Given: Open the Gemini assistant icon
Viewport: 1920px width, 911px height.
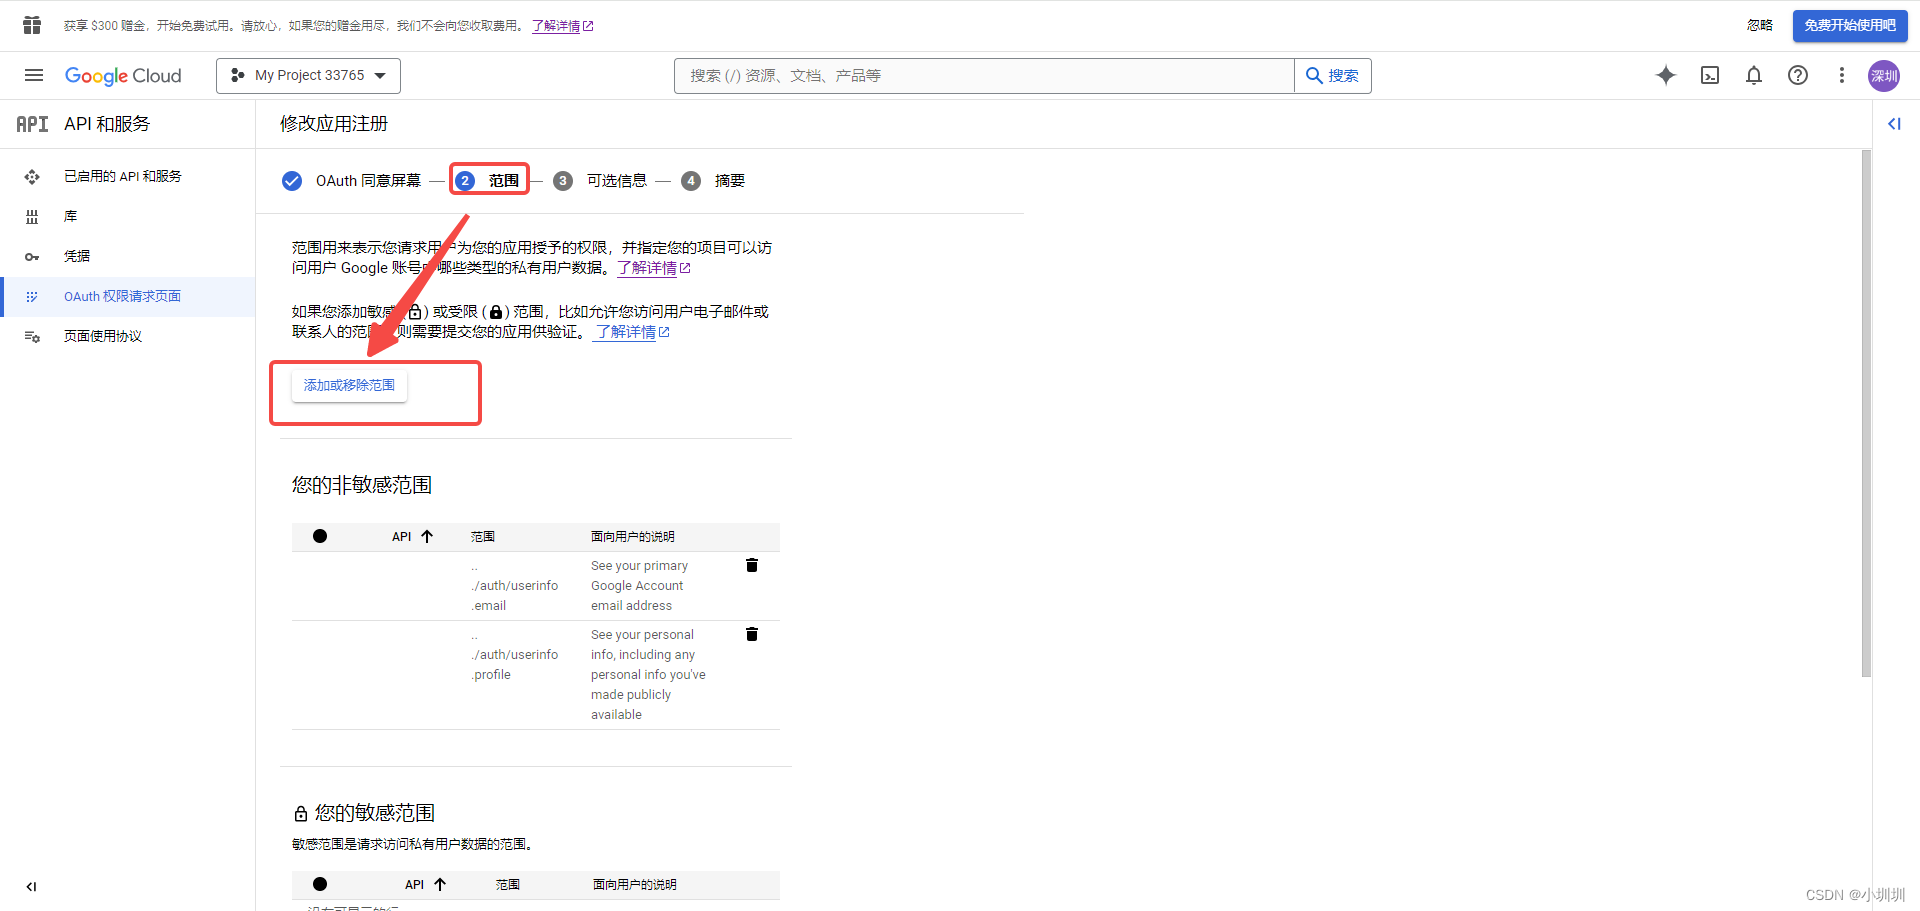Looking at the screenshot, I should pyautogui.click(x=1666, y=75).
